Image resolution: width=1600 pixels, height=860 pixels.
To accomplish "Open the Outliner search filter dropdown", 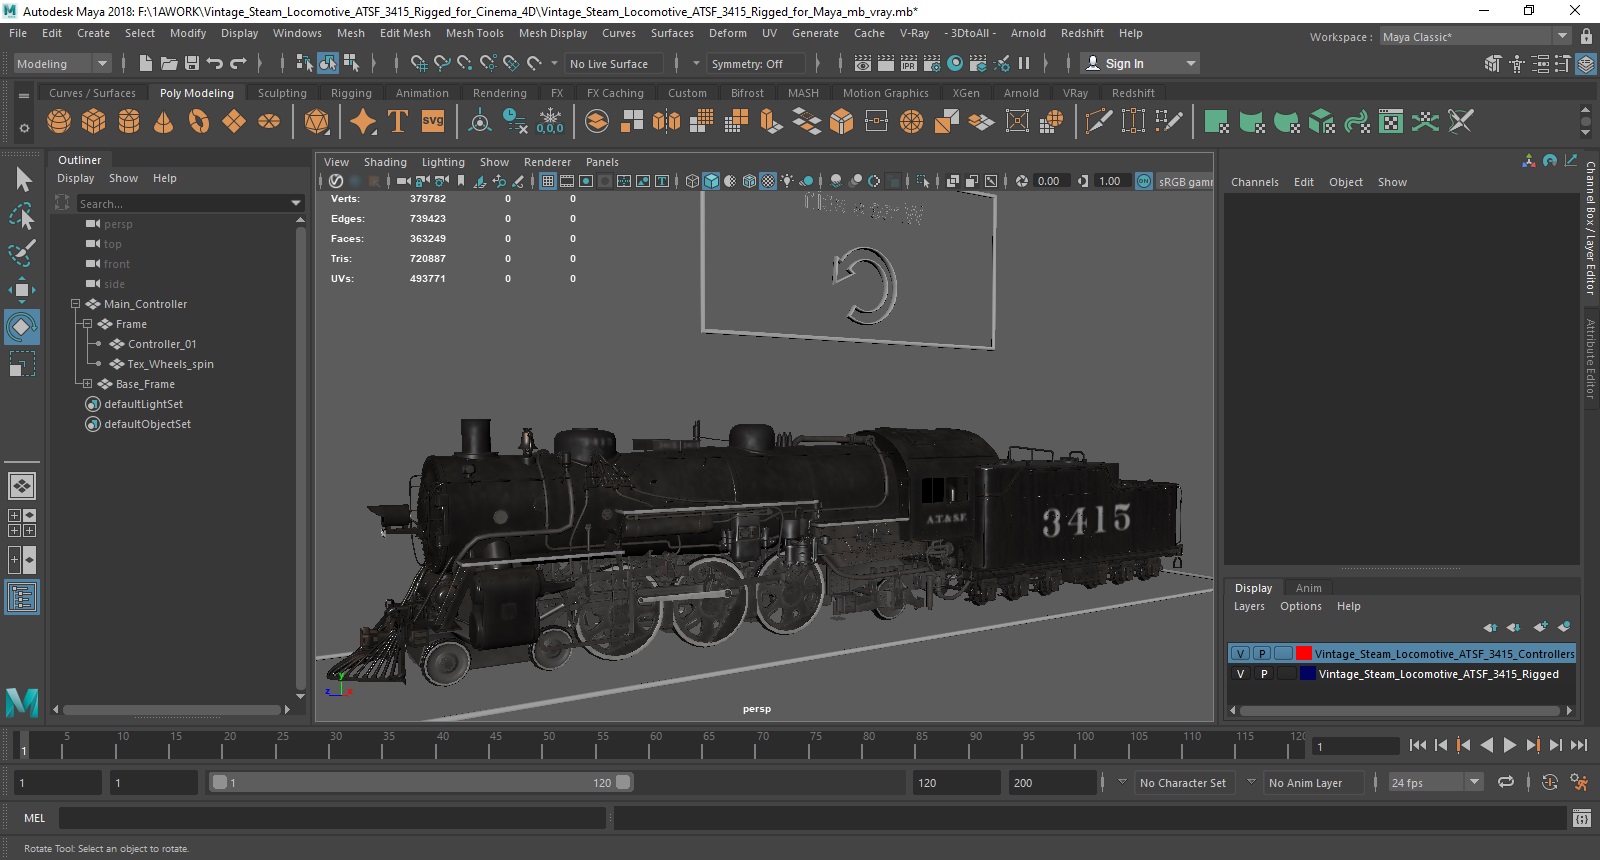I will [296, 203].
